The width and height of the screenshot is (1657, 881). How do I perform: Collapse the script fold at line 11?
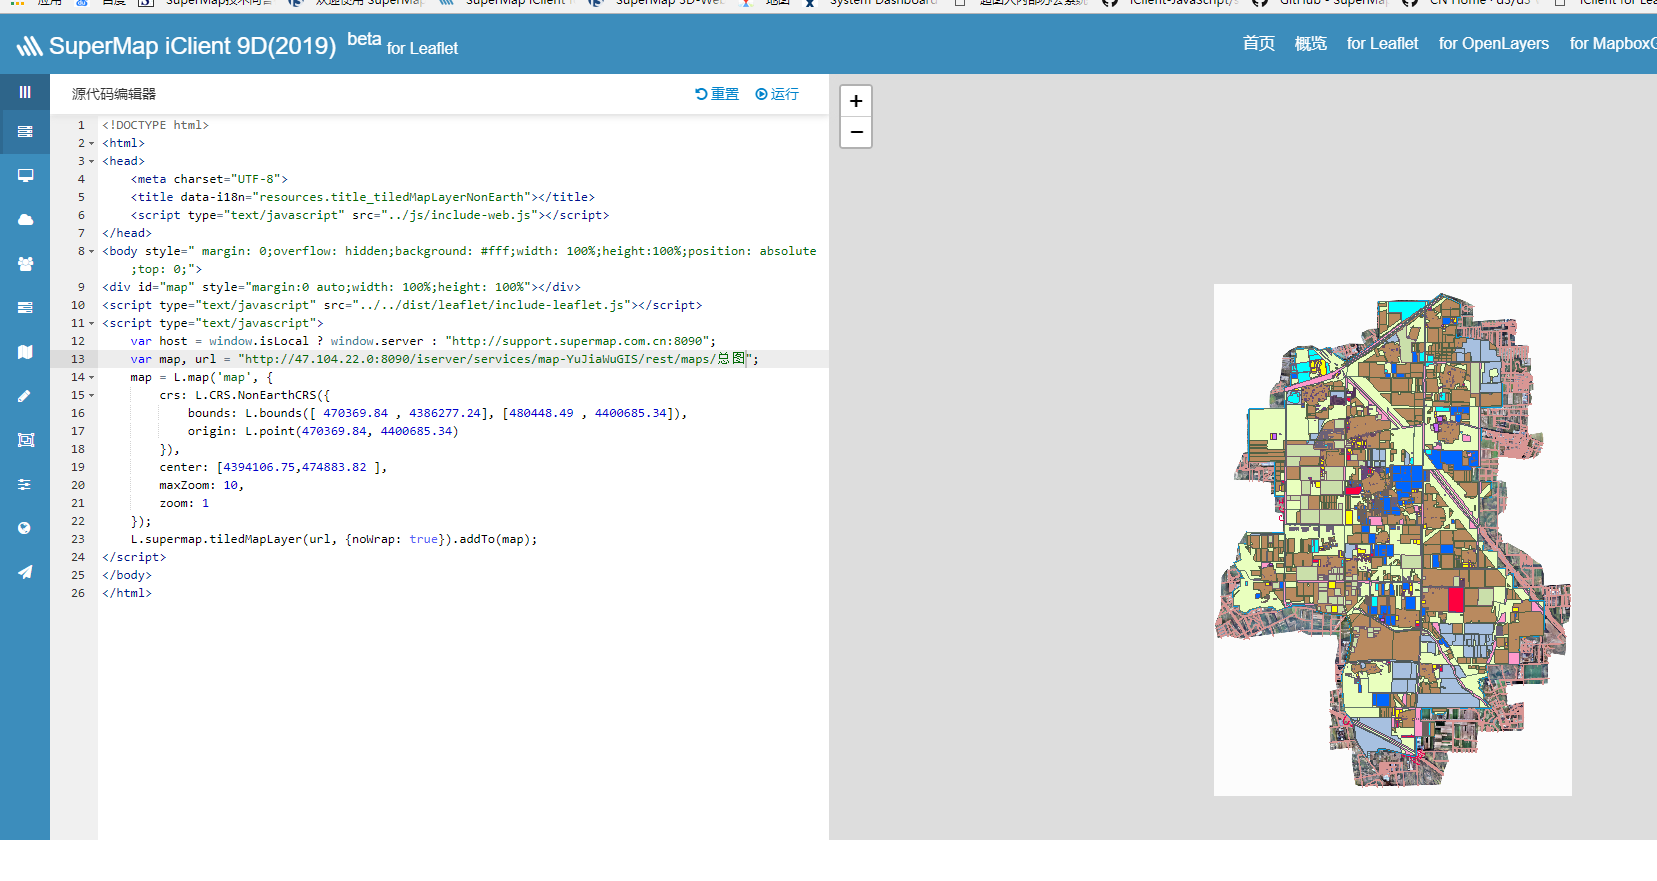tap(92, 324)
